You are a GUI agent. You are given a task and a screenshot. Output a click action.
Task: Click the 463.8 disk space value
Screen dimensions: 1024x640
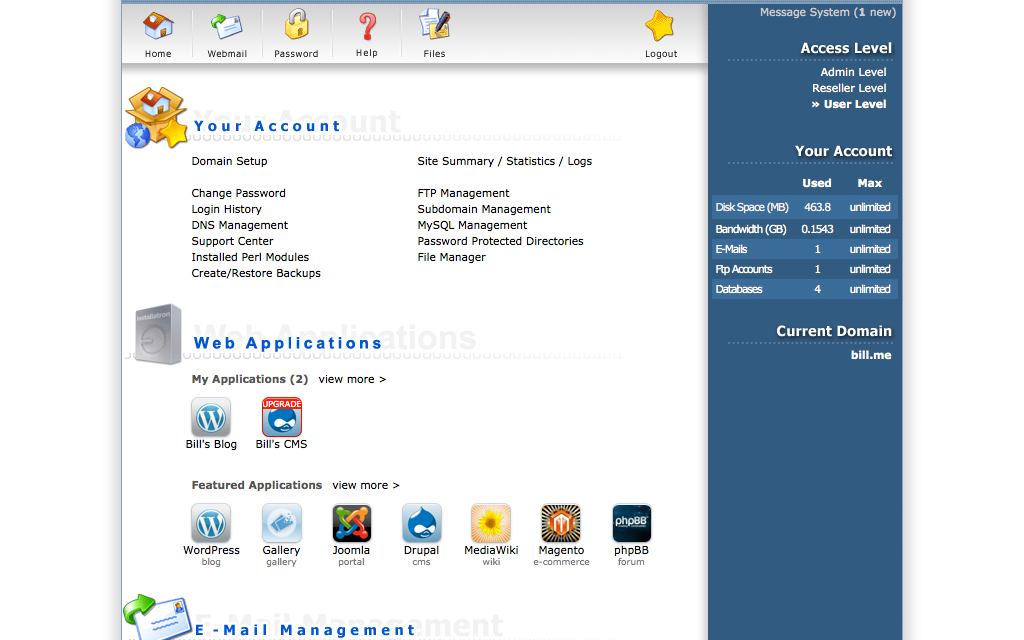(817, 207)
